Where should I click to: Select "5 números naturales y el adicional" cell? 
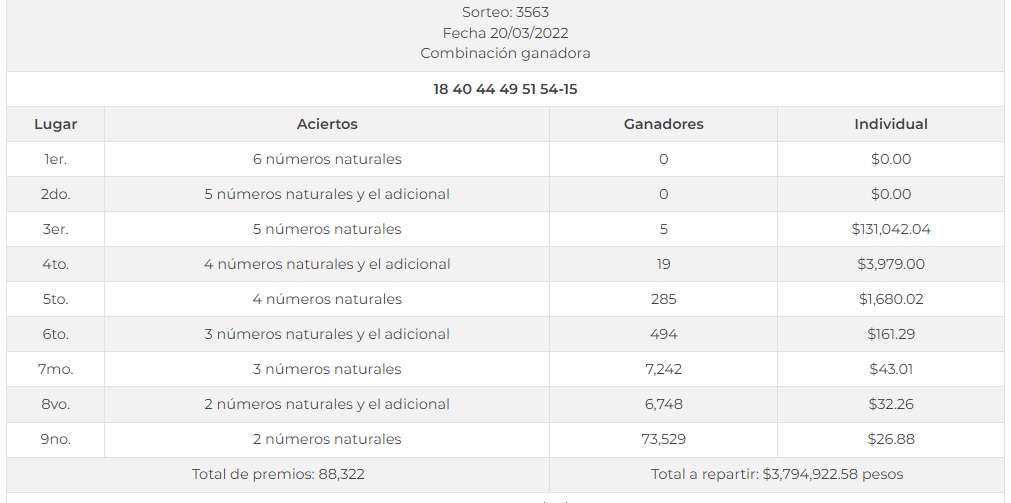pyautogui.click(x=327, y=194)
